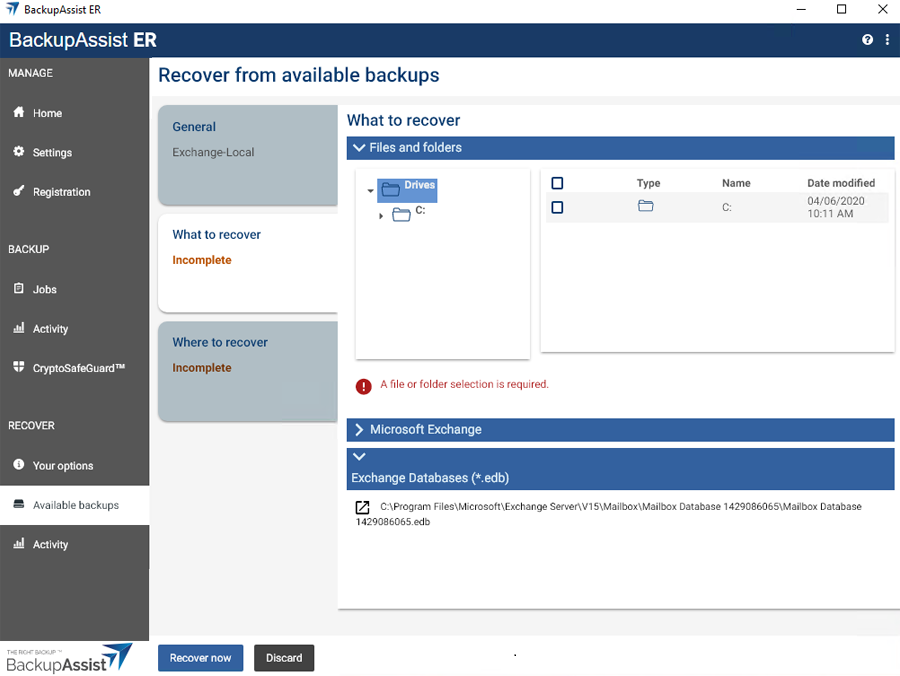Viewport: 900px width, 676px height.
Task: Click the 'A file or folder selection is required' message
Action: pyautogui.click(x=464, y=384)
